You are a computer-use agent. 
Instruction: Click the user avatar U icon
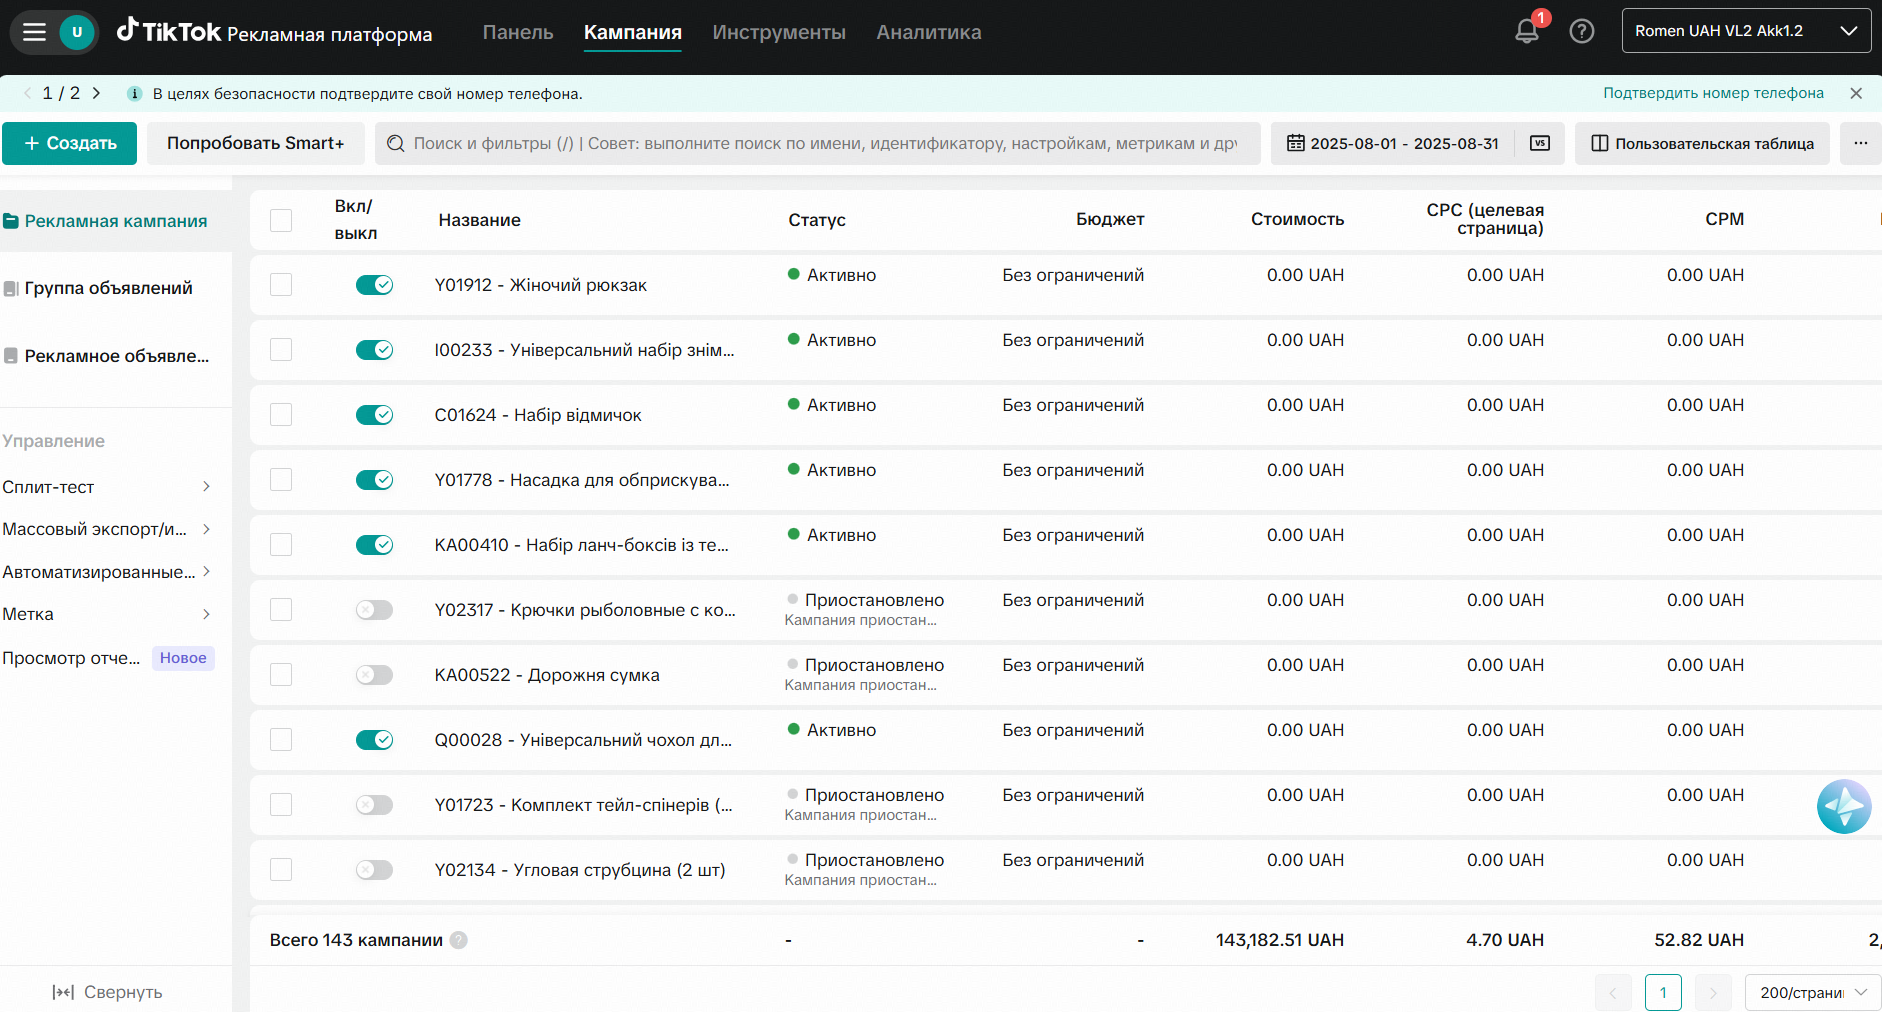pyautogui.click(x=77, y=32)
